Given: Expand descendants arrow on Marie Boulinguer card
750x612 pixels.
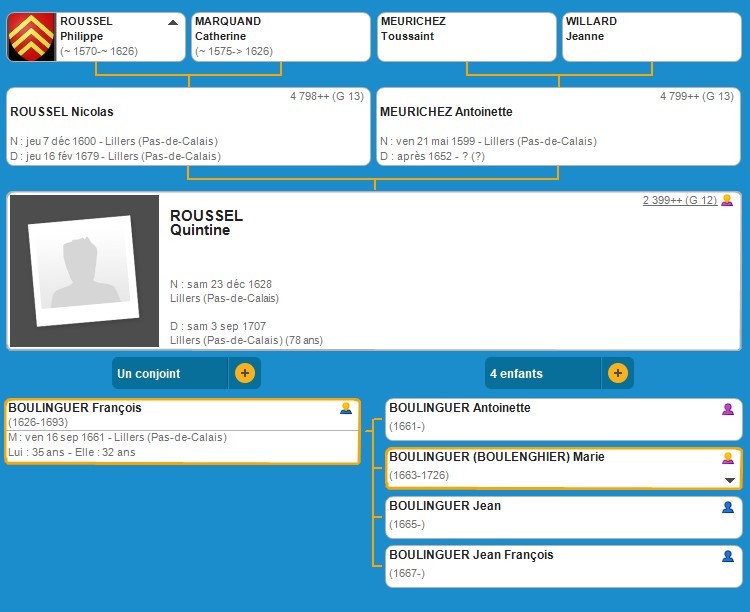Looking at the screenshot, I should coord(729,480).
